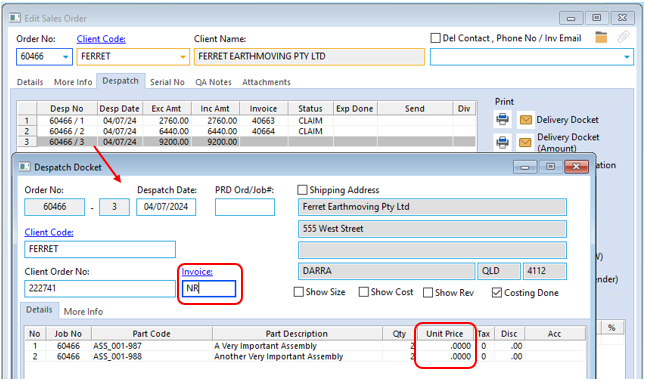Click the Invoice field containing NR
This screenshot has width=646, height=382.
tap(209, 288)
